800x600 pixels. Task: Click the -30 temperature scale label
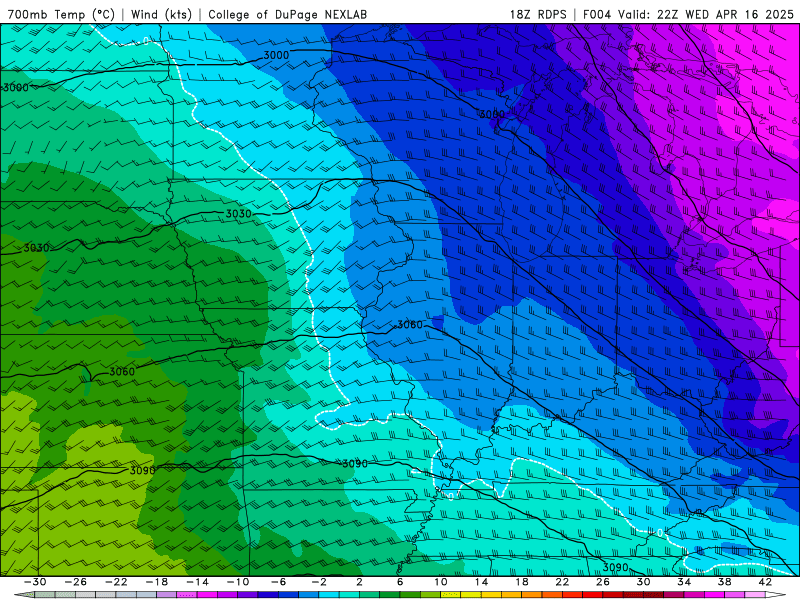click(35, 582)
